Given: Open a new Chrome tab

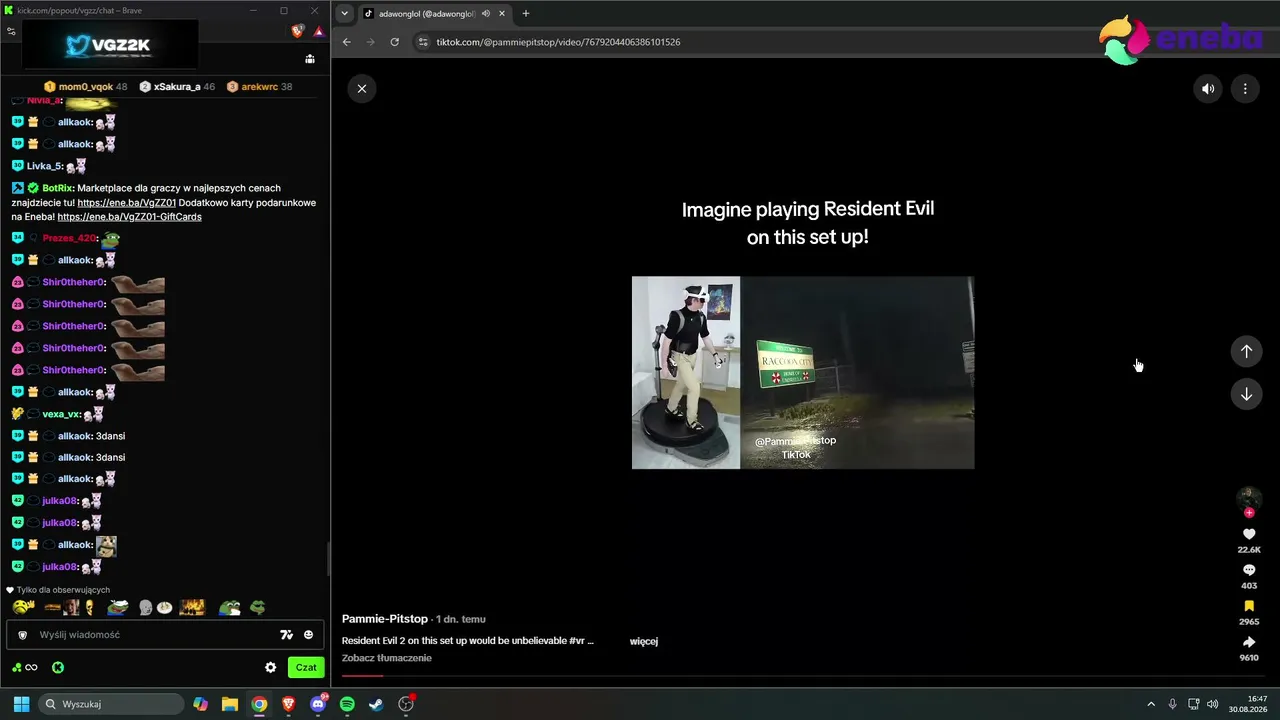Looking at the screenshot, I should click(526, 14).
